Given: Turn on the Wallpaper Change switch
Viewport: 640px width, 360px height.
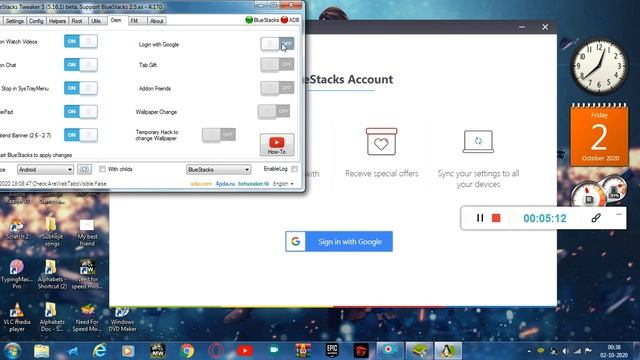Looking at the screenshot, I should coord(274,111).
